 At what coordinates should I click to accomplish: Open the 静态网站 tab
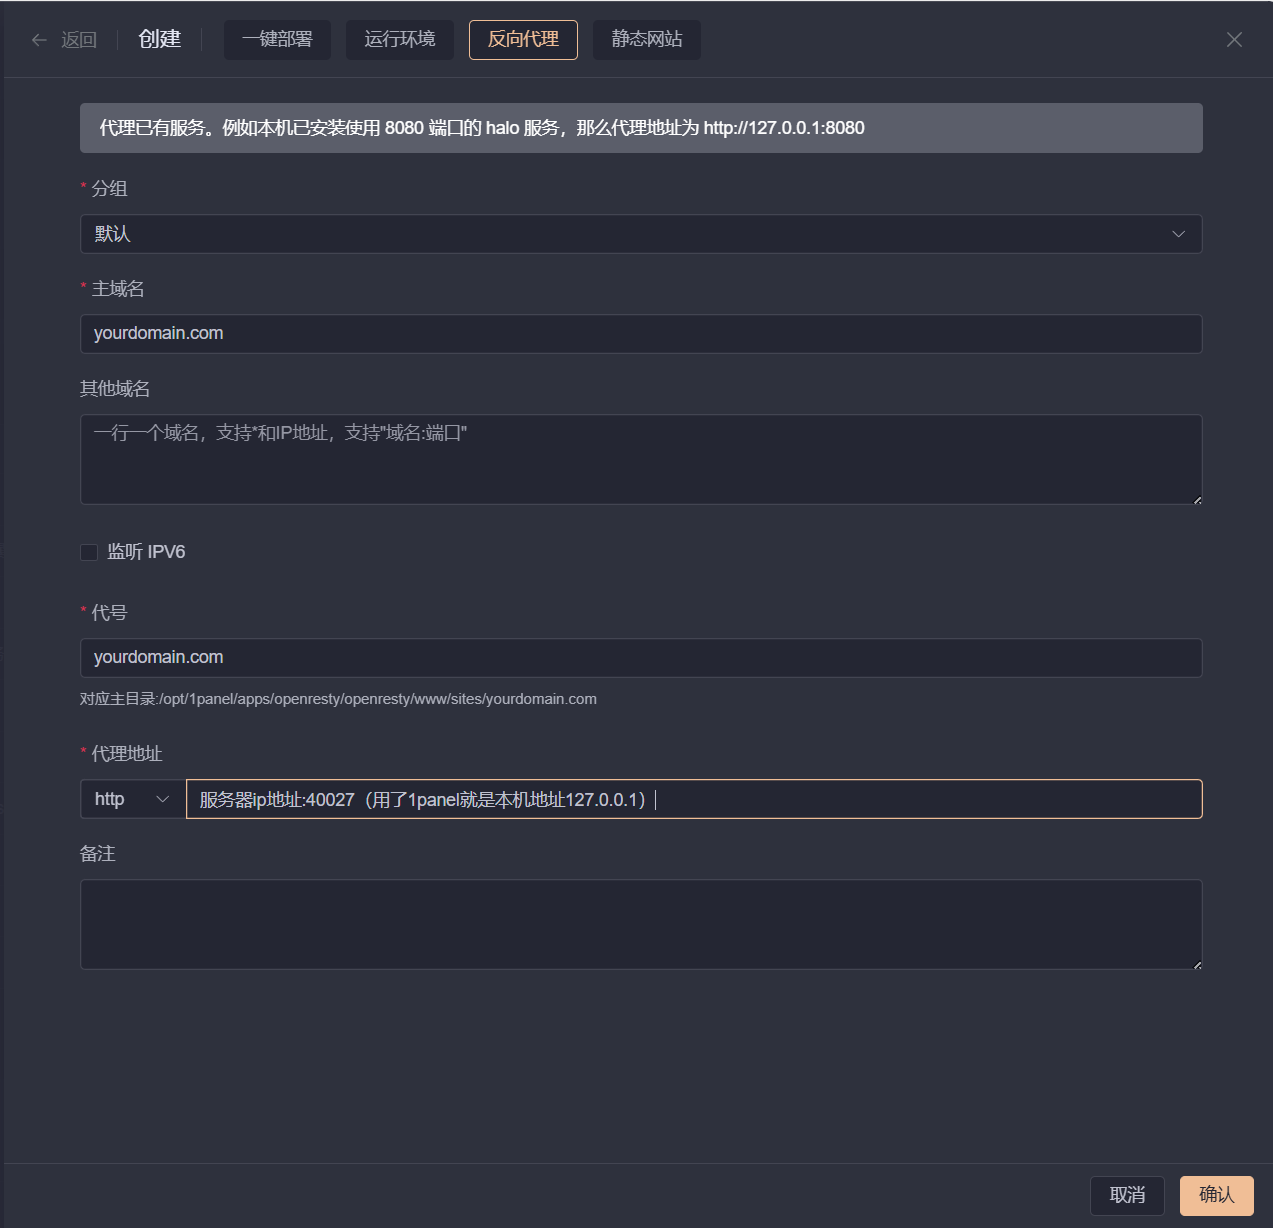tap(646, 40)
